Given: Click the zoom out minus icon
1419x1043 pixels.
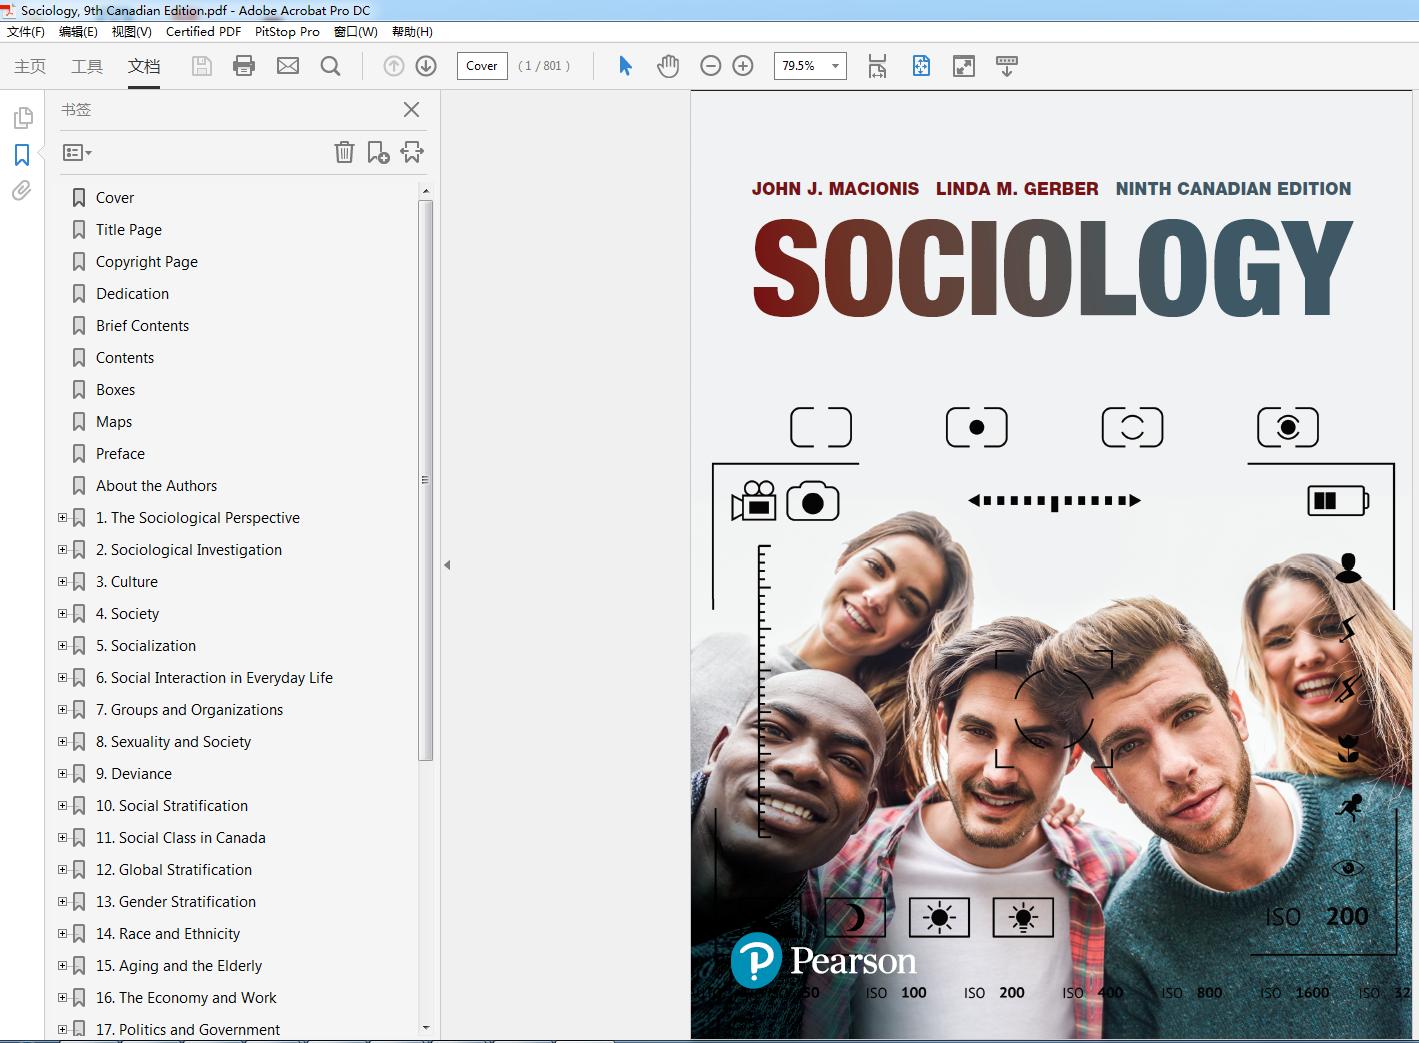Looking at the screenshot, I should [711, 66].
